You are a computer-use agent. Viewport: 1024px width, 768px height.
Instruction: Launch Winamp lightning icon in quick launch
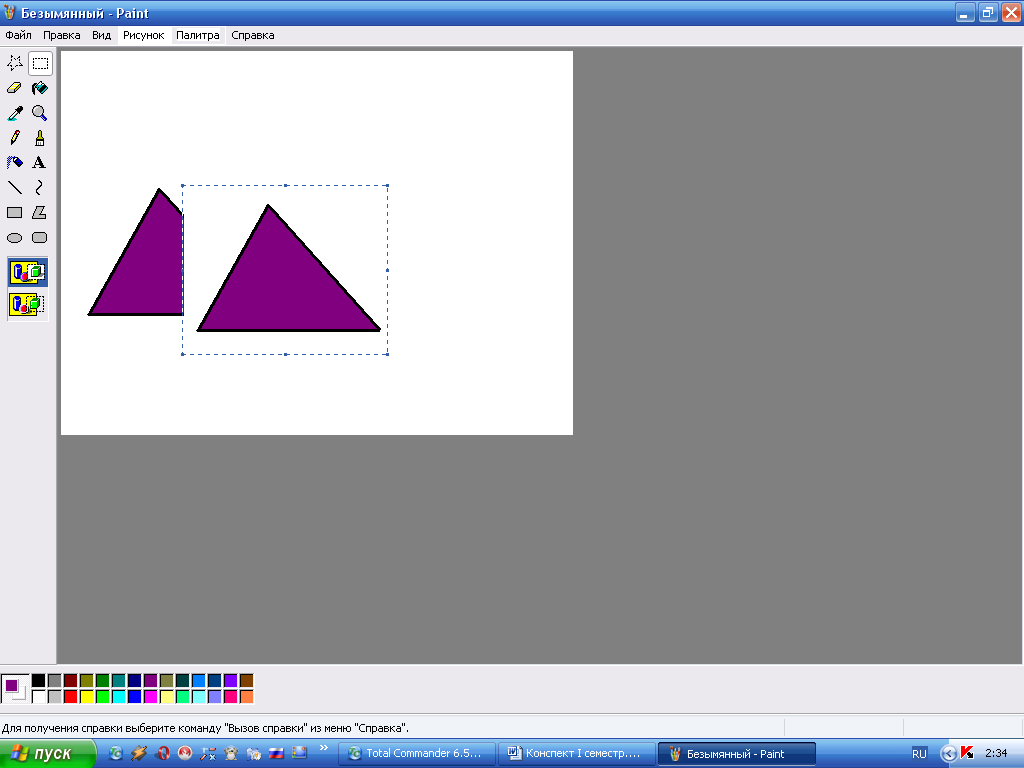[x=139, y=753]
